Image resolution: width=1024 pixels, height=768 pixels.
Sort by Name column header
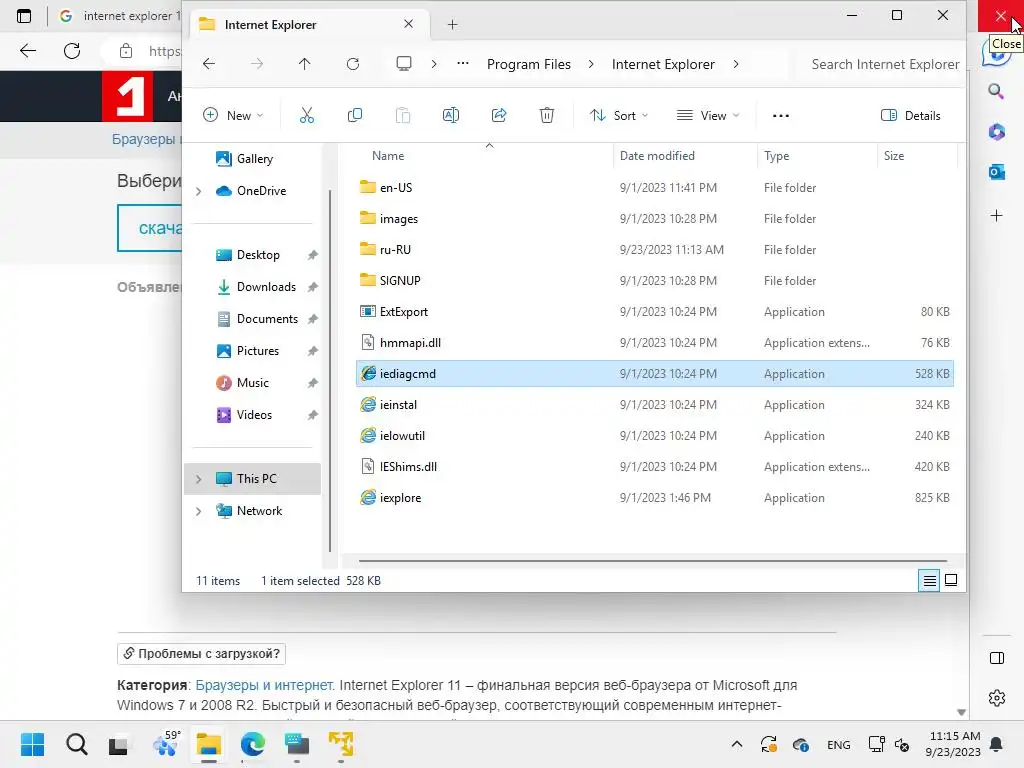(x=388, y=156)
